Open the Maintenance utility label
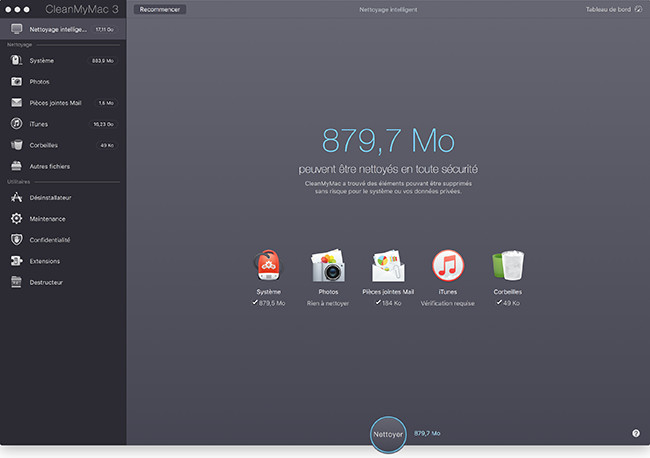This screenshot has height=458, width=650. click(47, 219)
